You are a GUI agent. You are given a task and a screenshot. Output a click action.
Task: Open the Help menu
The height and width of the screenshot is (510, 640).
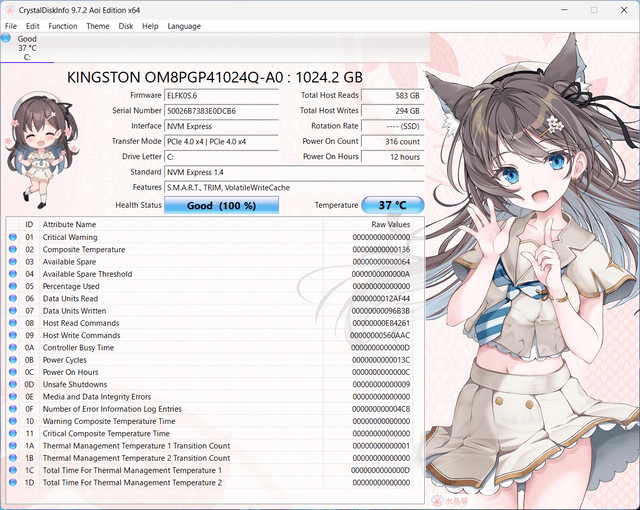coord(150,26)
